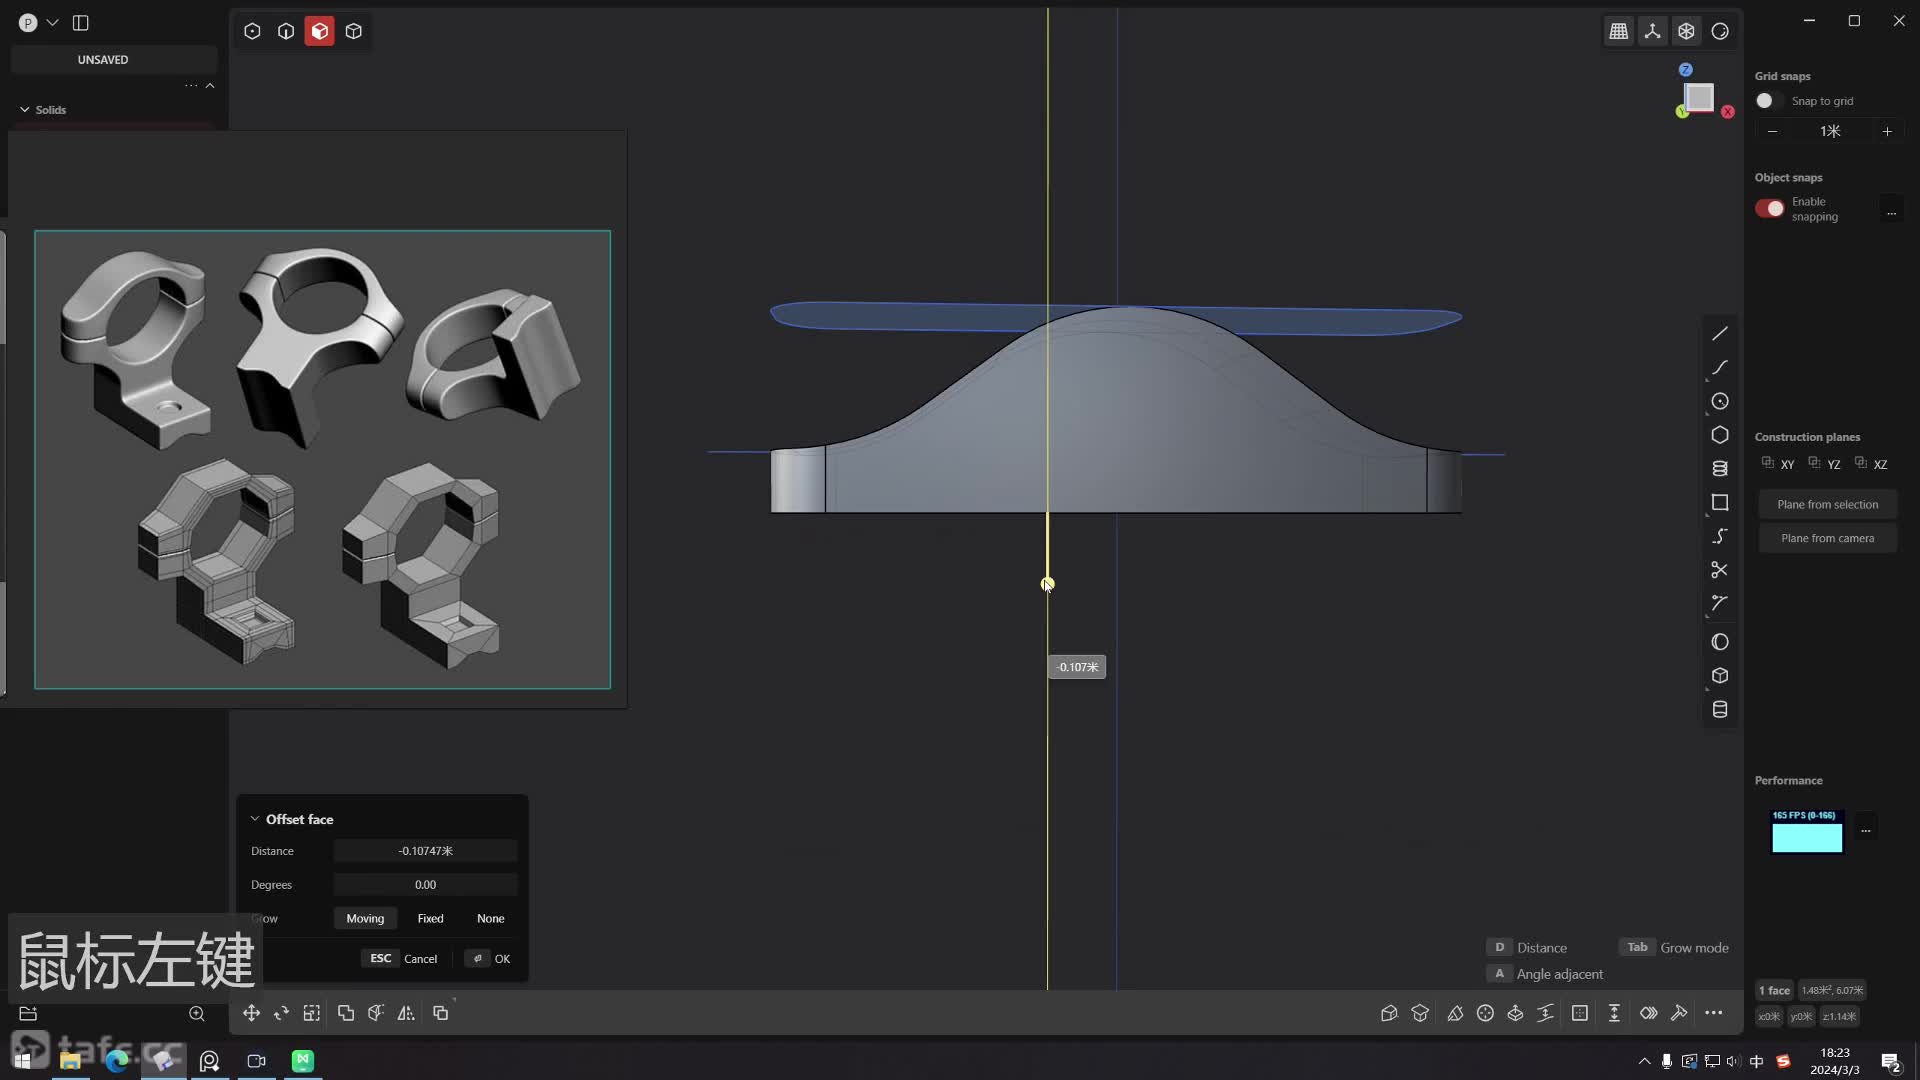This screenshot has width=1920, height=1080.
Task: Cancel the Offset face command
Action: point(402,959)
